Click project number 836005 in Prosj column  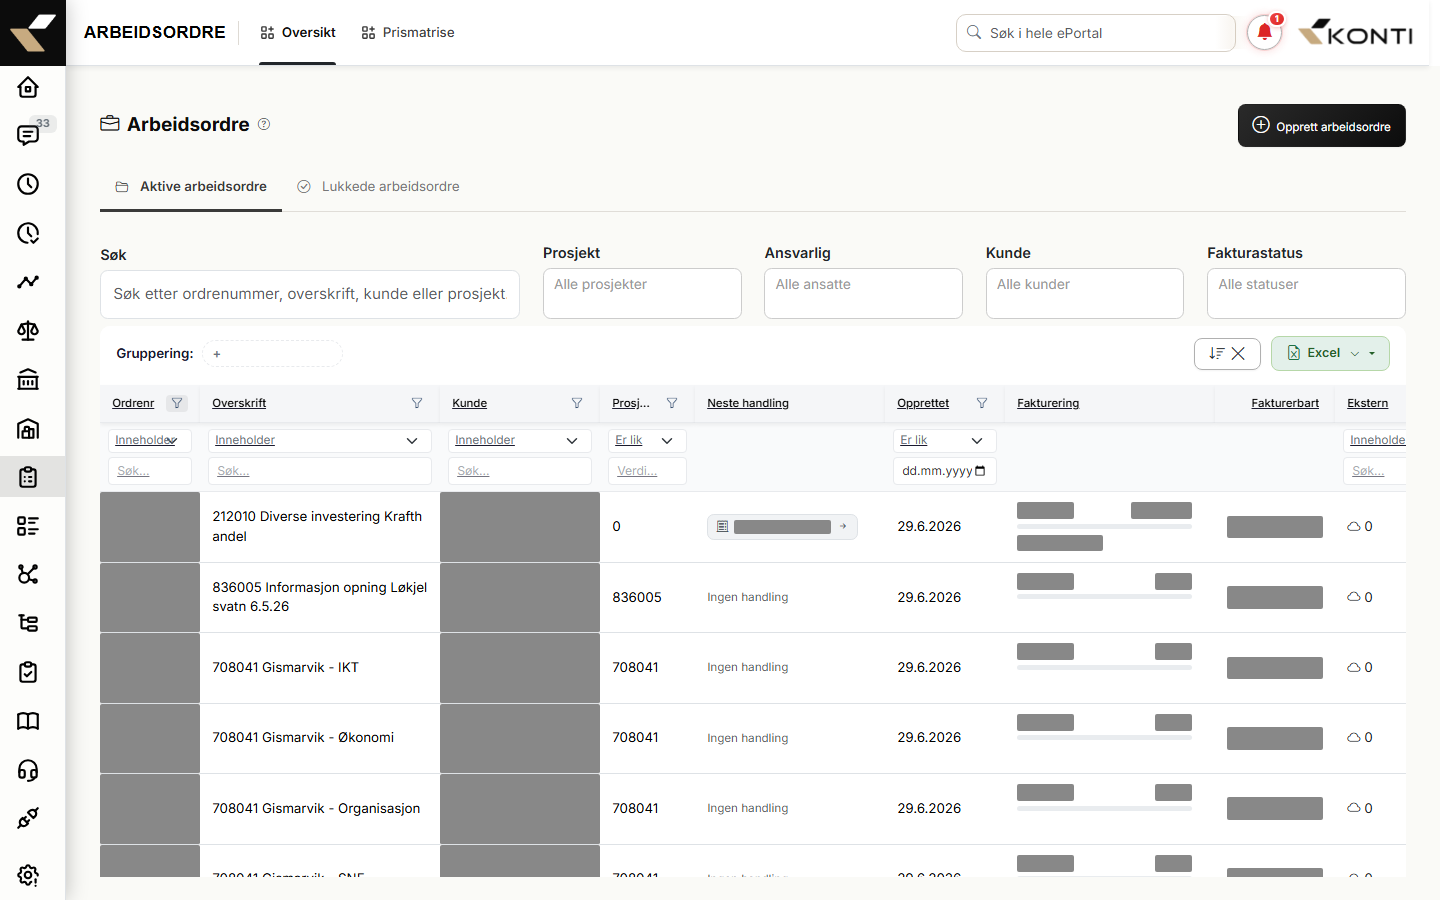(x=637, y=597)
